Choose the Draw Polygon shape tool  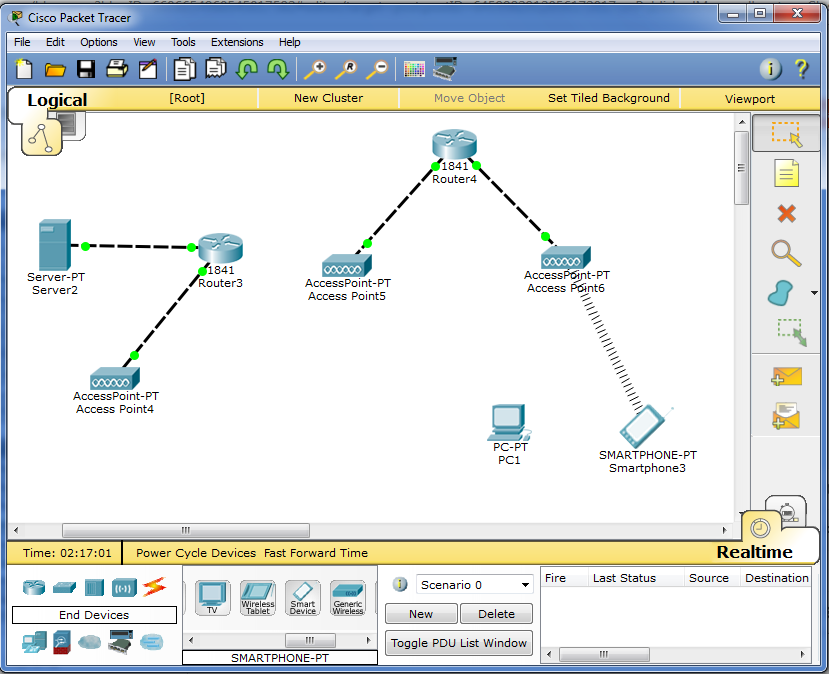tap(780, 293)
